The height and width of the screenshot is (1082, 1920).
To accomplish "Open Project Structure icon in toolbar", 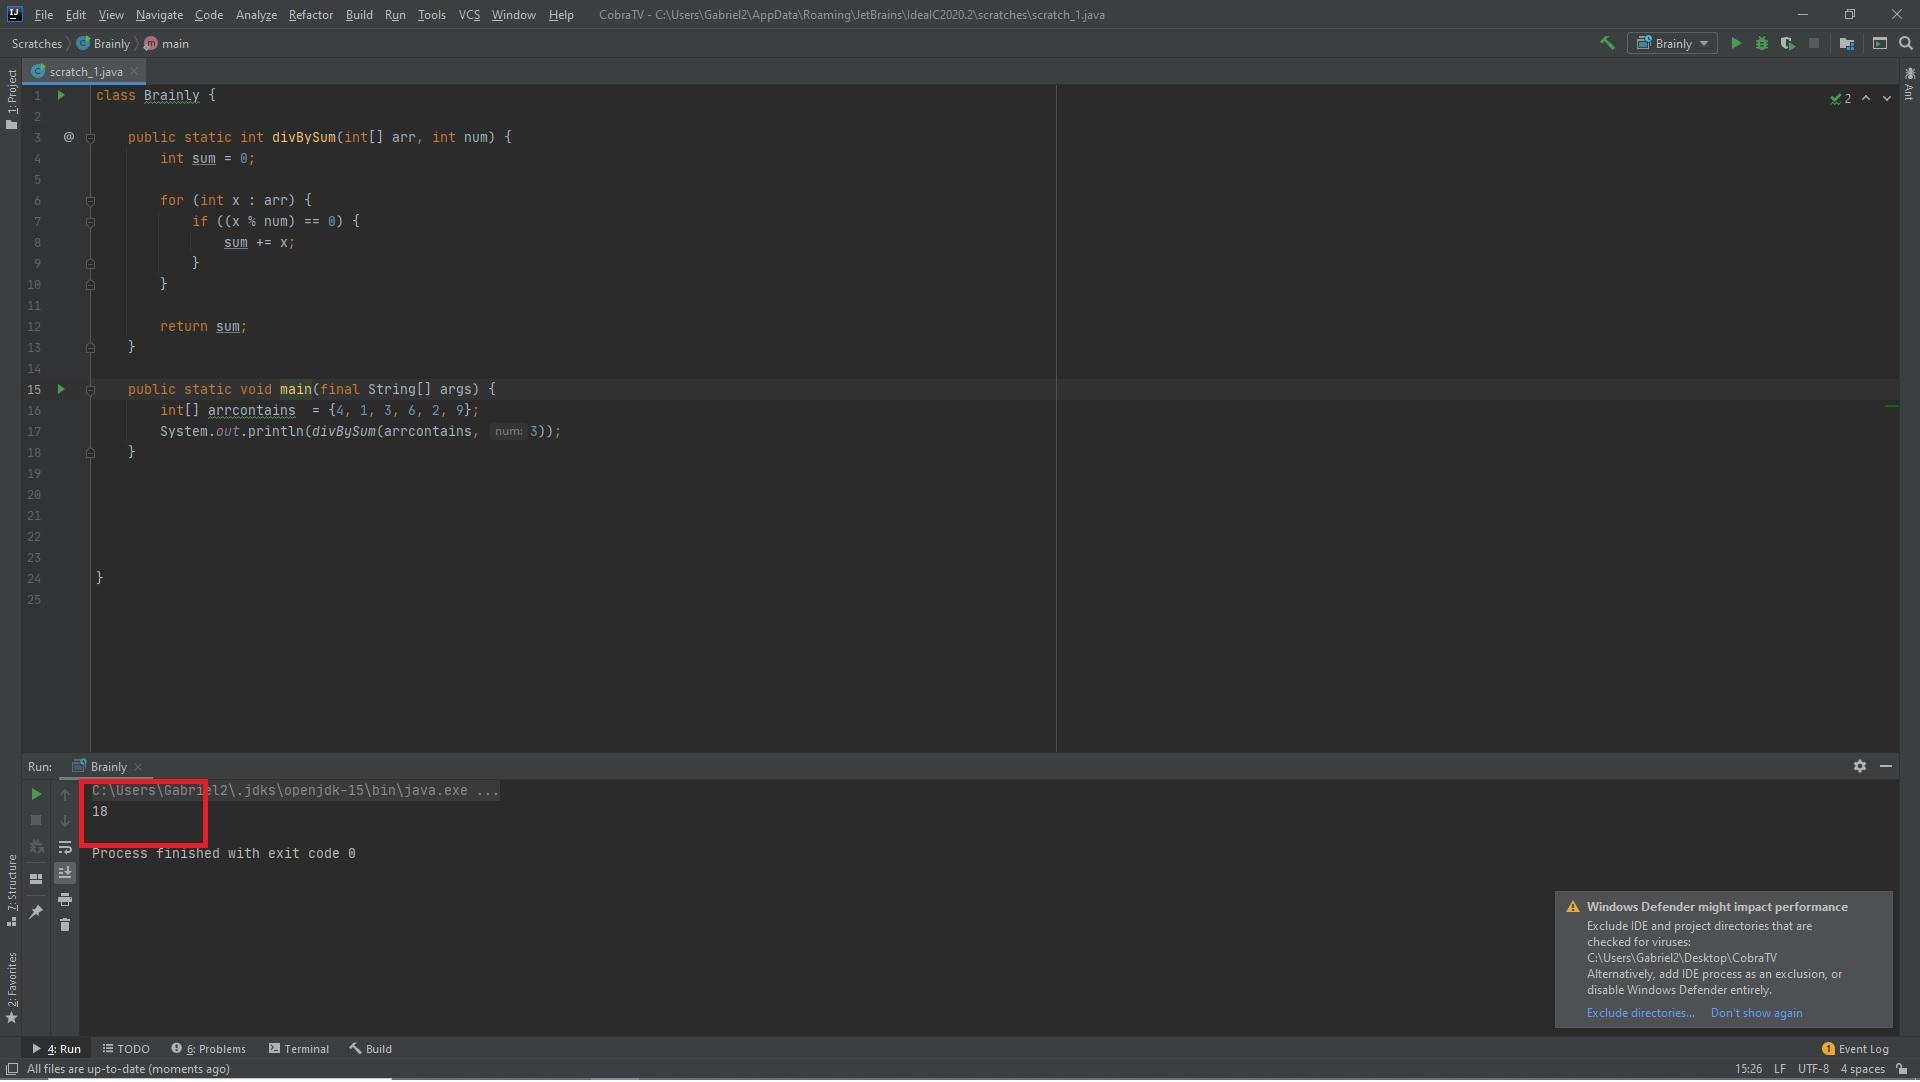I will (1847, 43).
